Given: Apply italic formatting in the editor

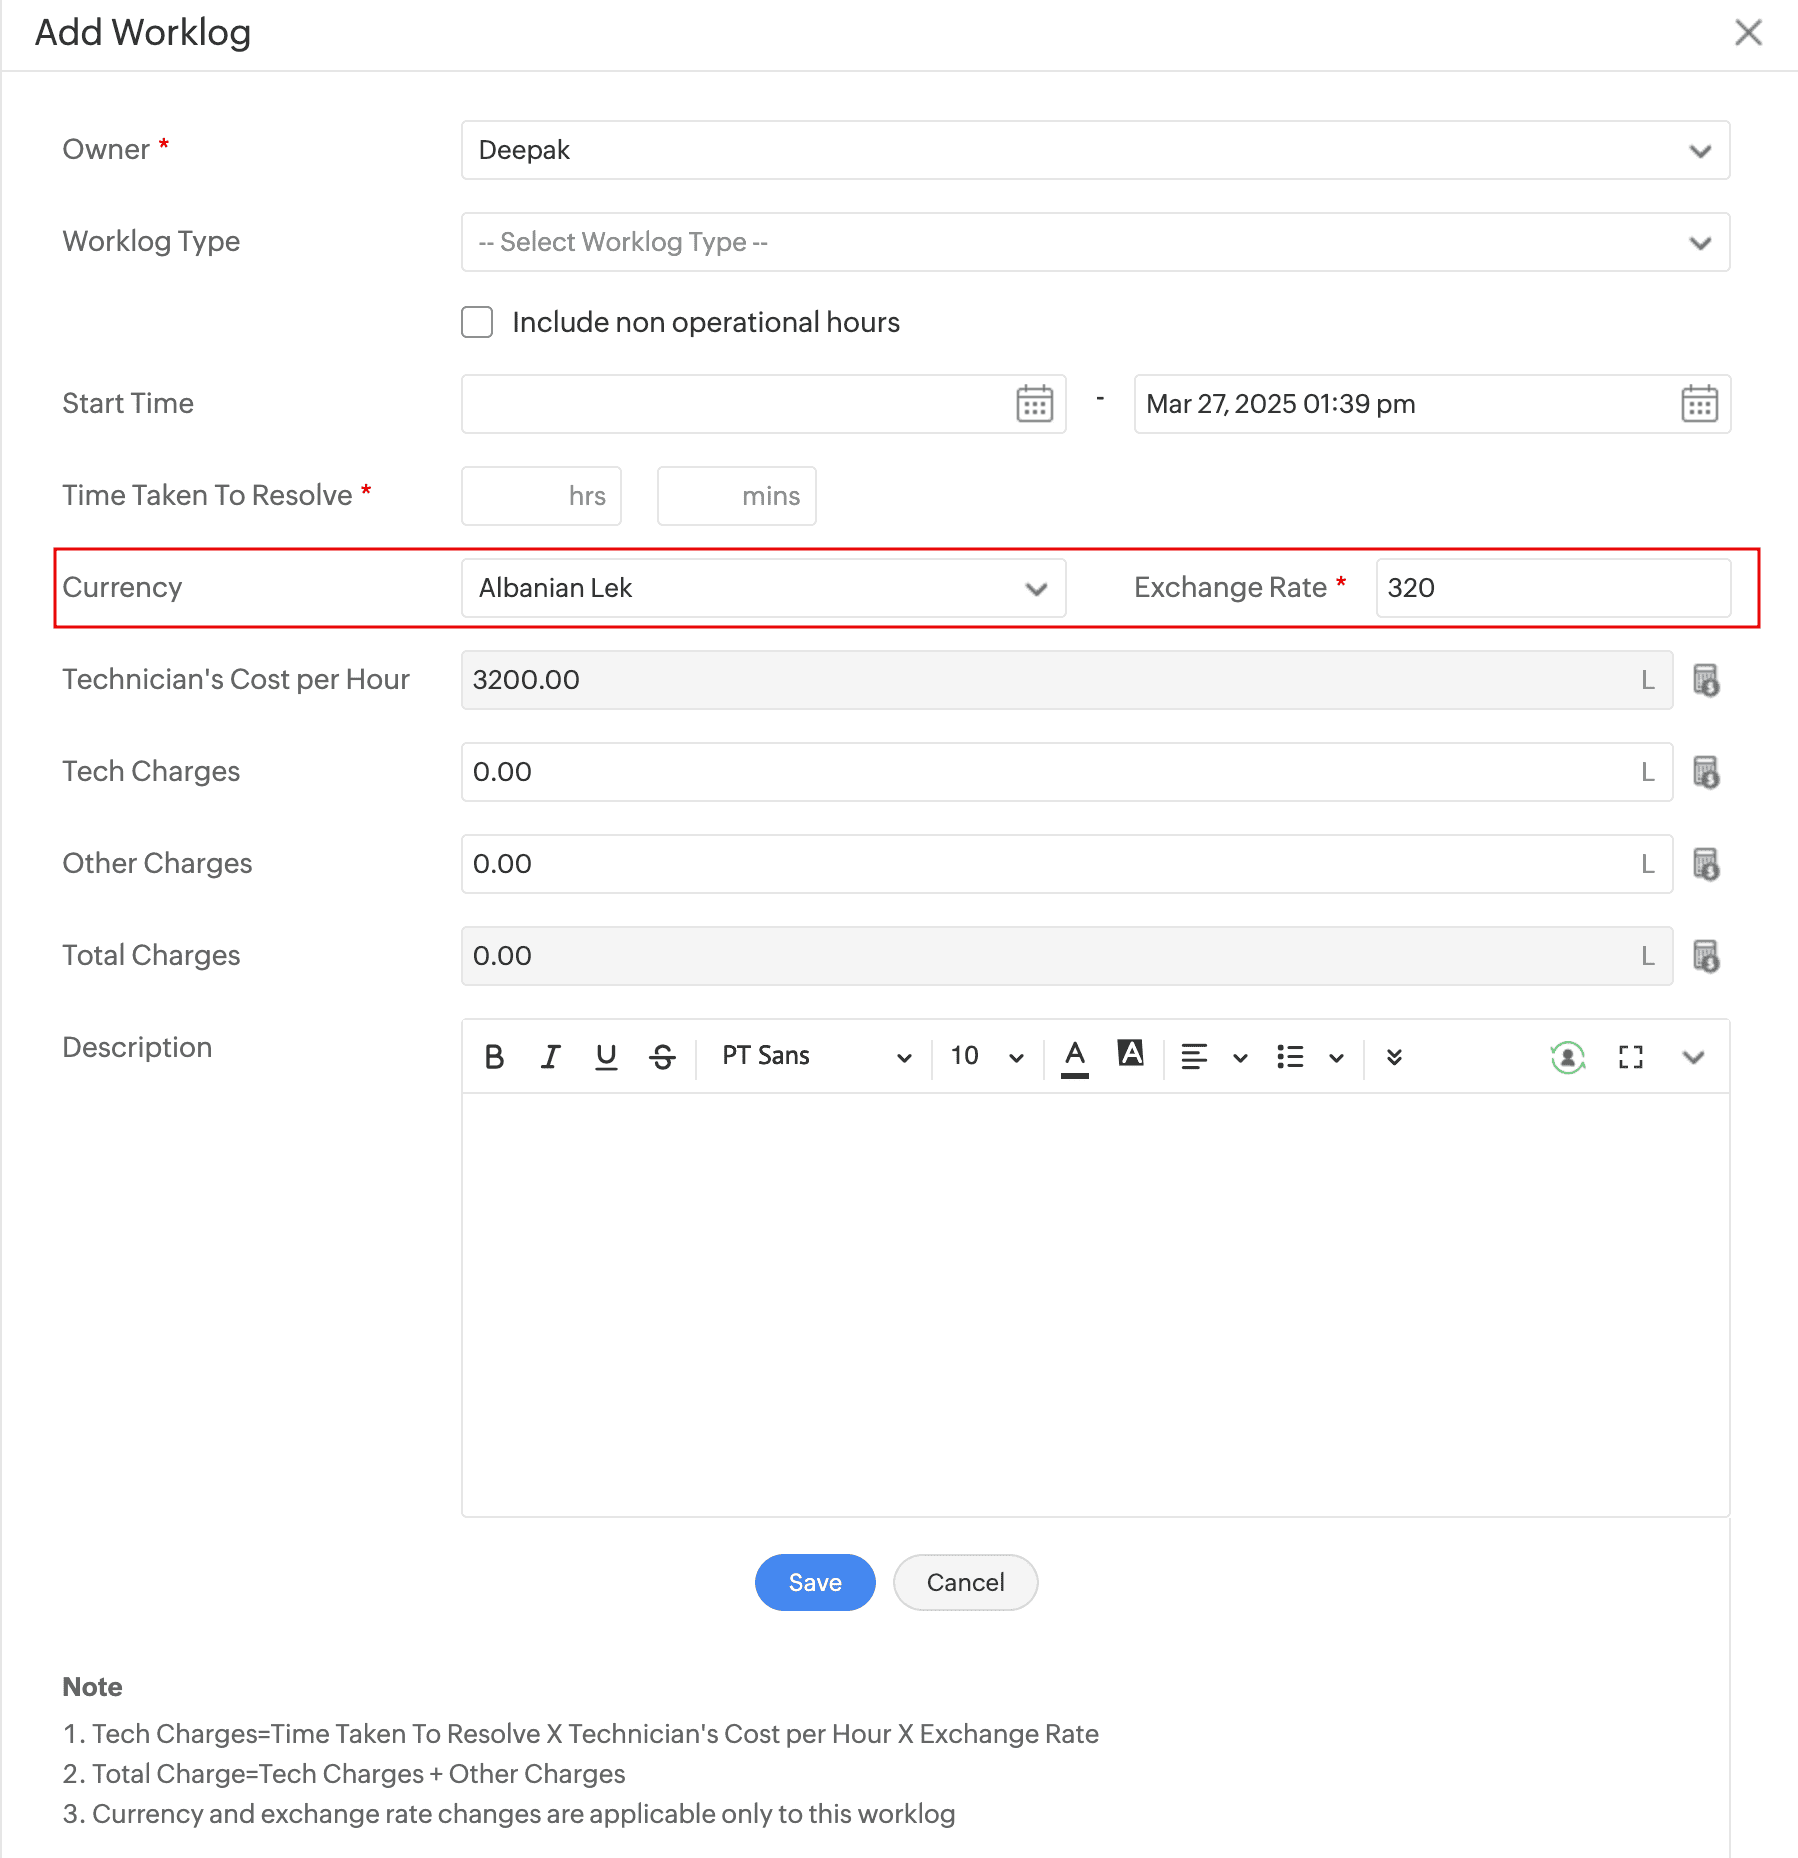Looking at the screenshot, I should (x=550, y=1056).
